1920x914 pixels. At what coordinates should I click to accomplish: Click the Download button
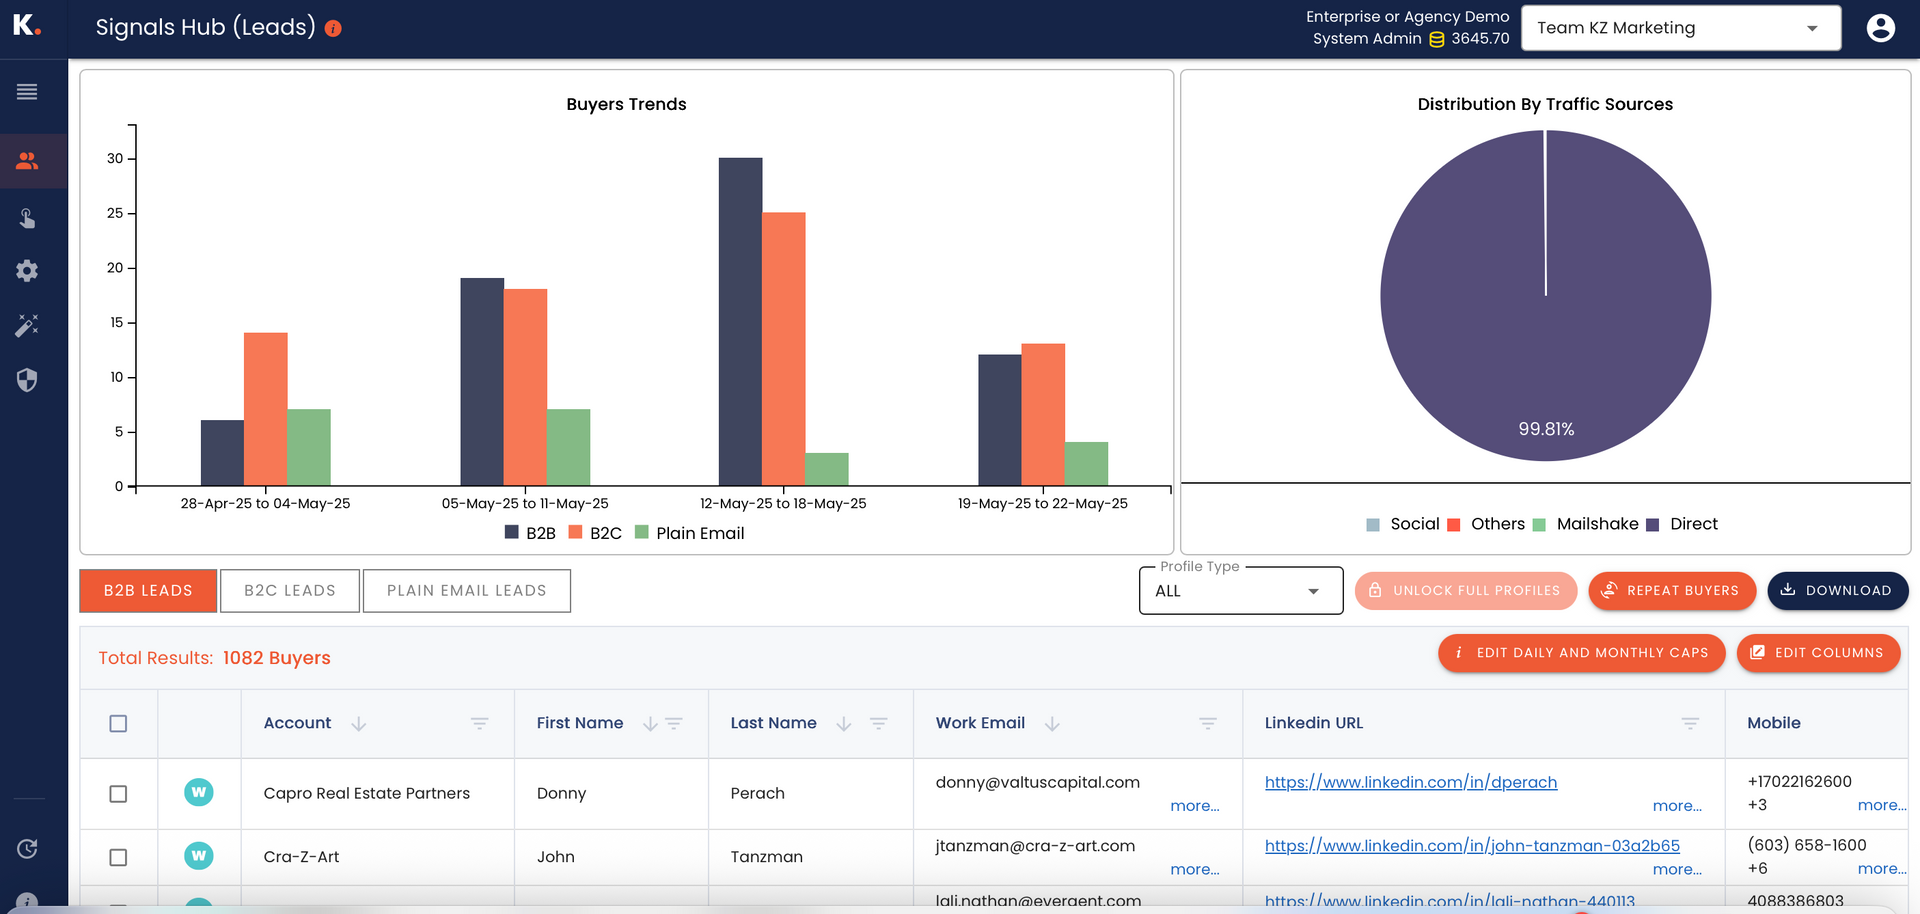1837,591
